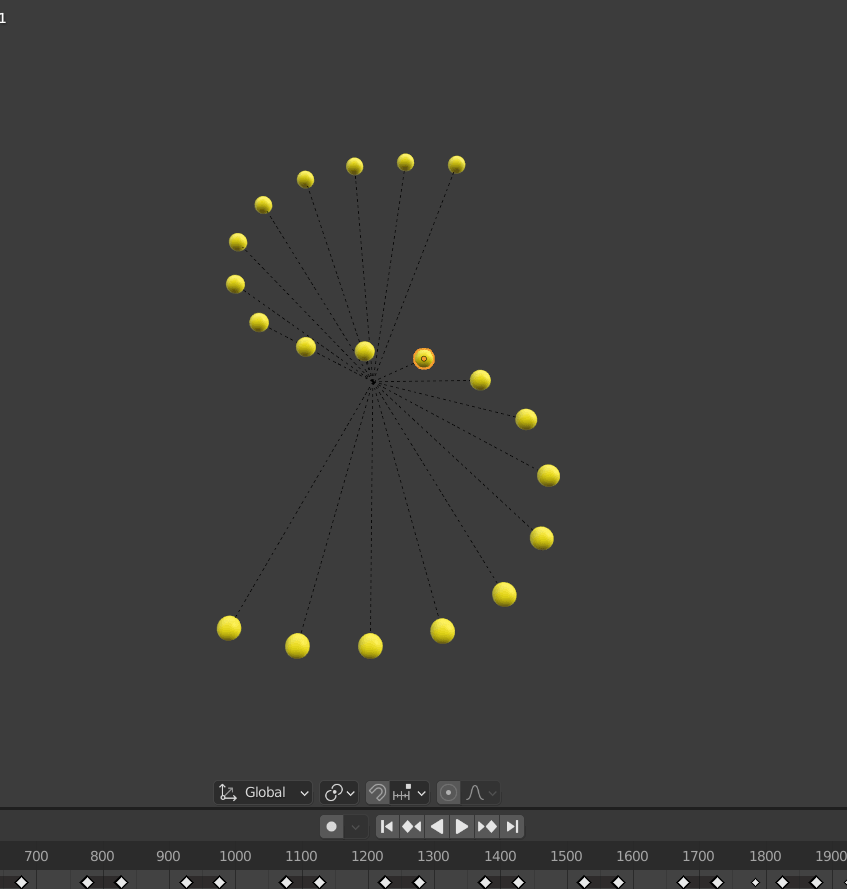Click frame label 1800 on timeline
The image size is (847, 889).
[765, 856]
